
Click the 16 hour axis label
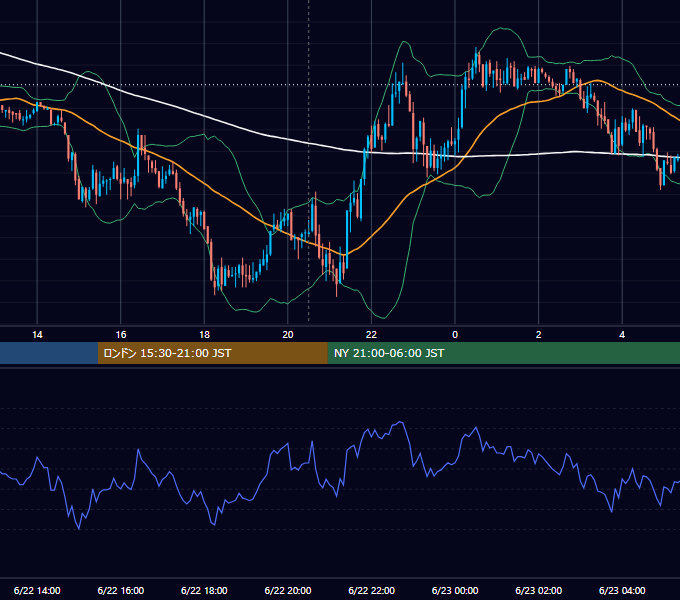(x=121, y=335)
